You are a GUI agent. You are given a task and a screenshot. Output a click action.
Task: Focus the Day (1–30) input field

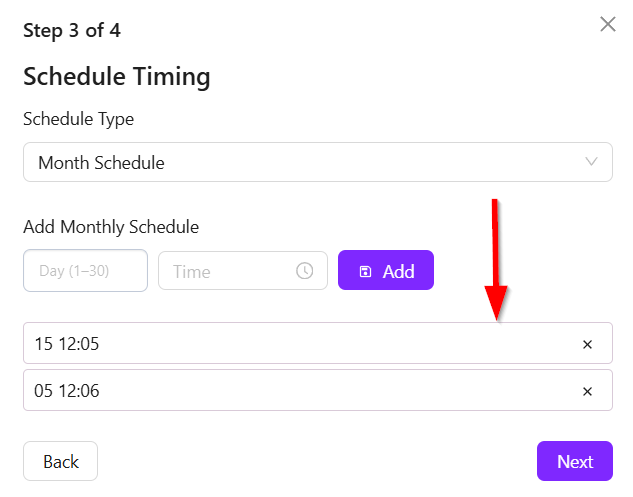(x=85, y=270)
